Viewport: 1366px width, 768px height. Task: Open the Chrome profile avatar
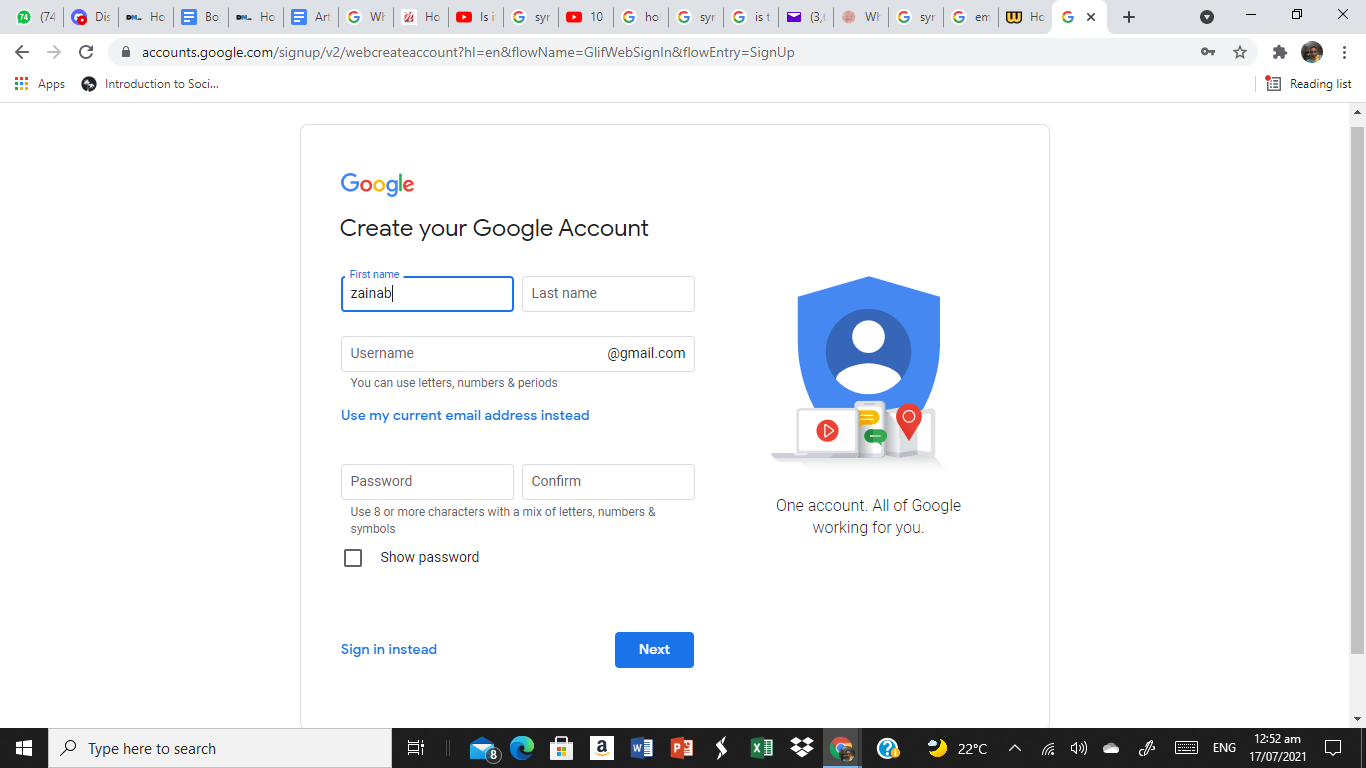[1312, 52]
